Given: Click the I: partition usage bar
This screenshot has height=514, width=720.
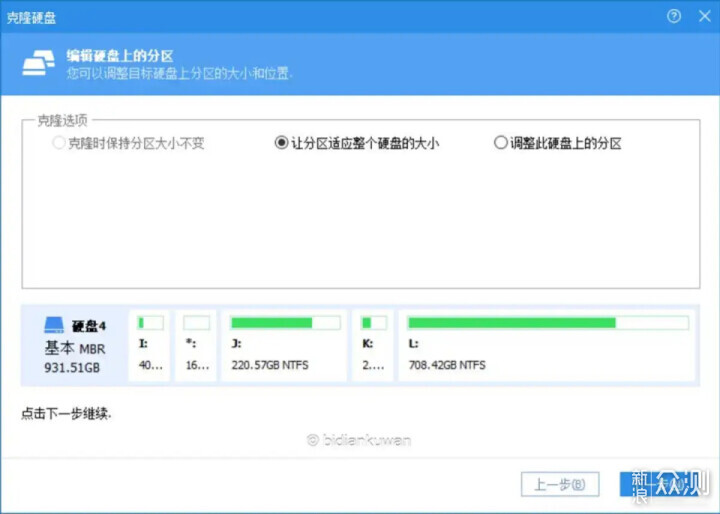Looking at the screenshot, I should coord(151,323).
